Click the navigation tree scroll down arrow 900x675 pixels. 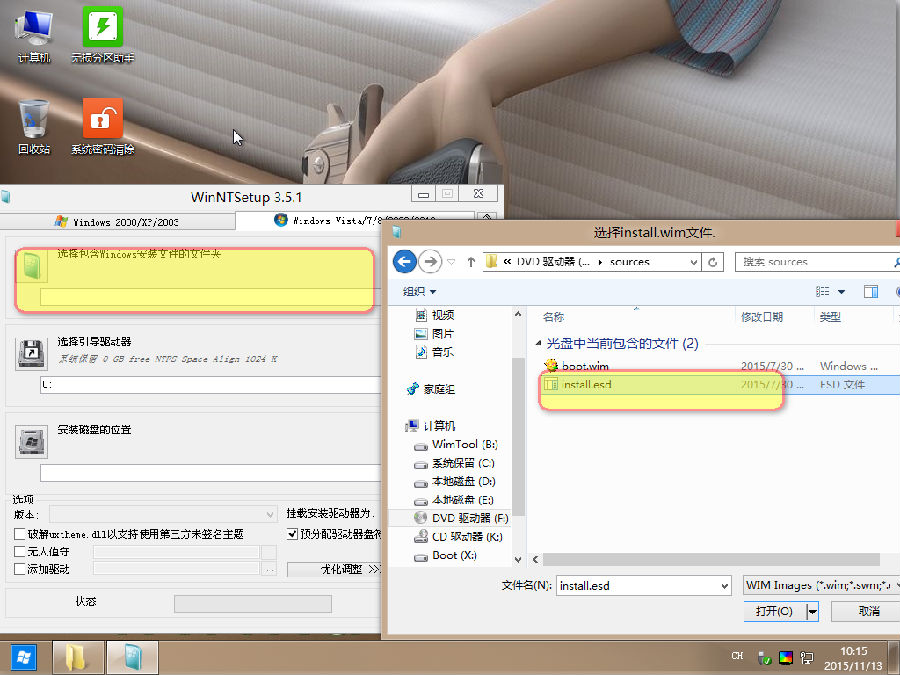coord(518,559)
